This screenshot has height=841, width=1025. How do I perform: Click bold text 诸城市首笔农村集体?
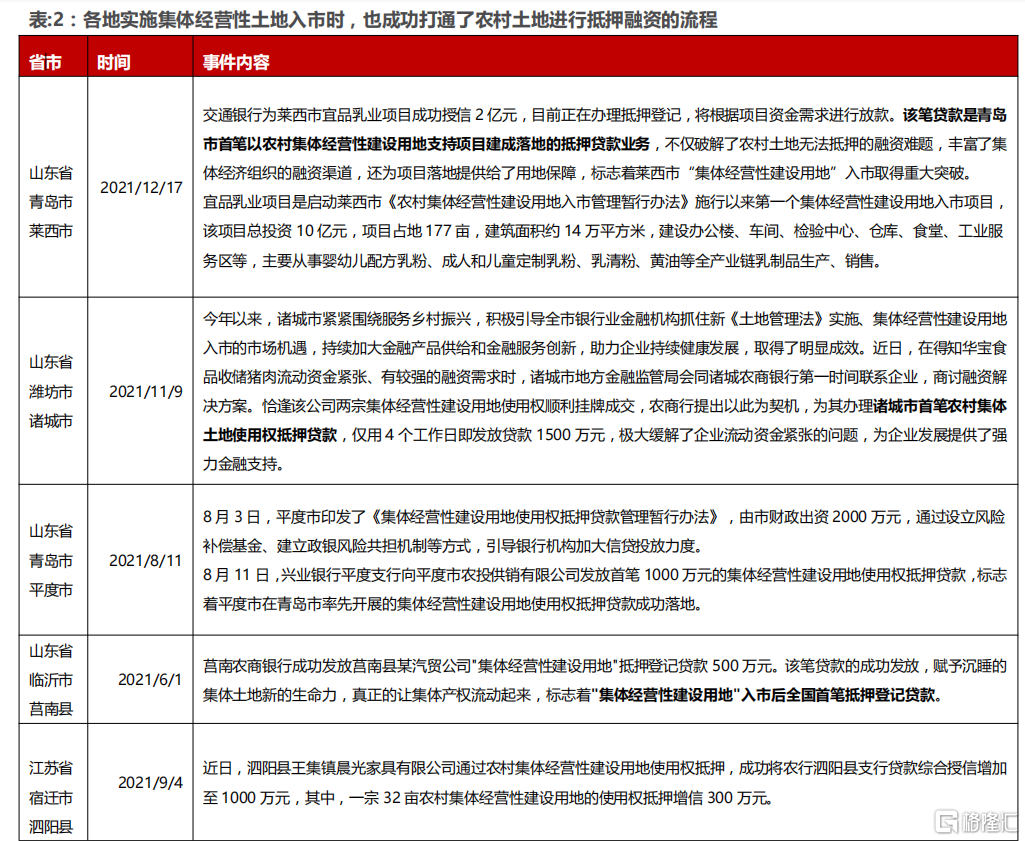pos(940,406)
